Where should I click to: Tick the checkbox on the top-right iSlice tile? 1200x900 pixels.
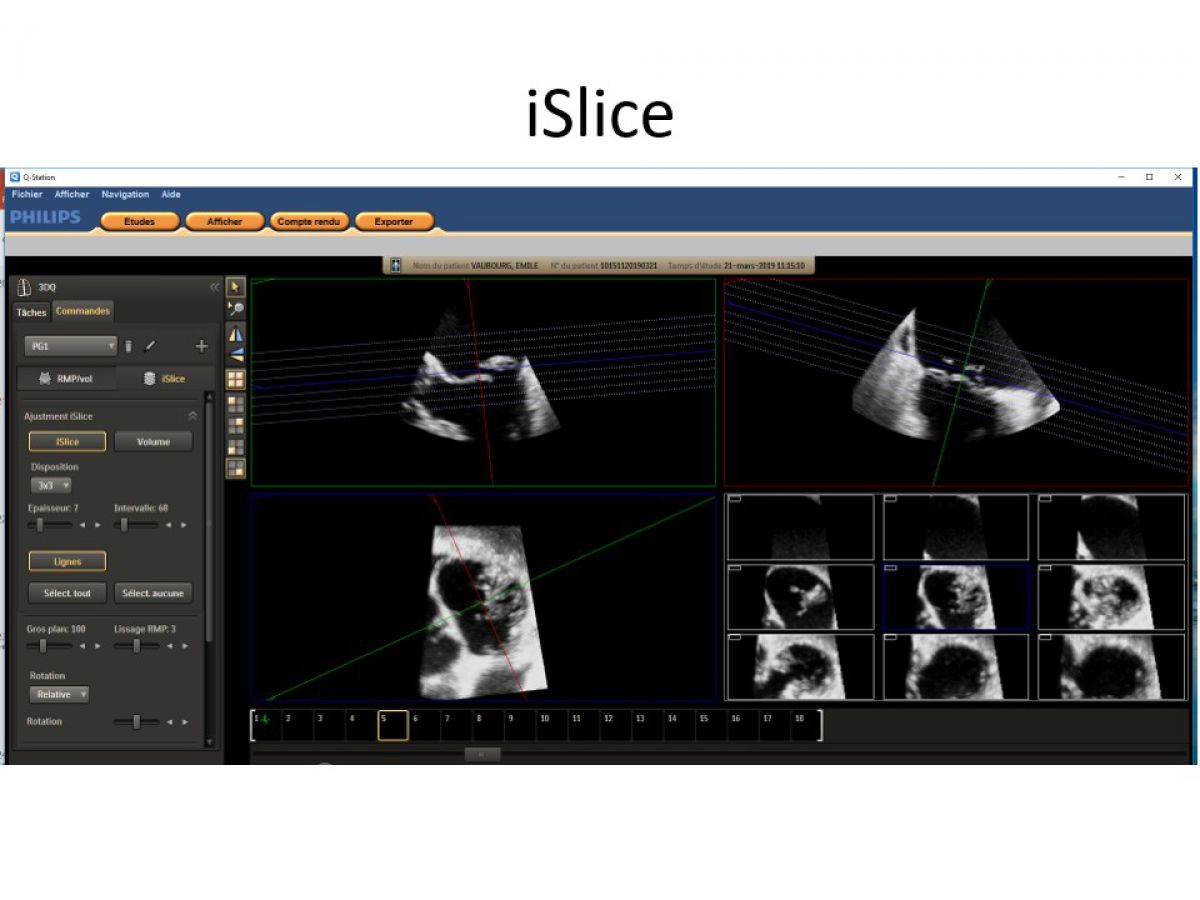coord(1045,499)
